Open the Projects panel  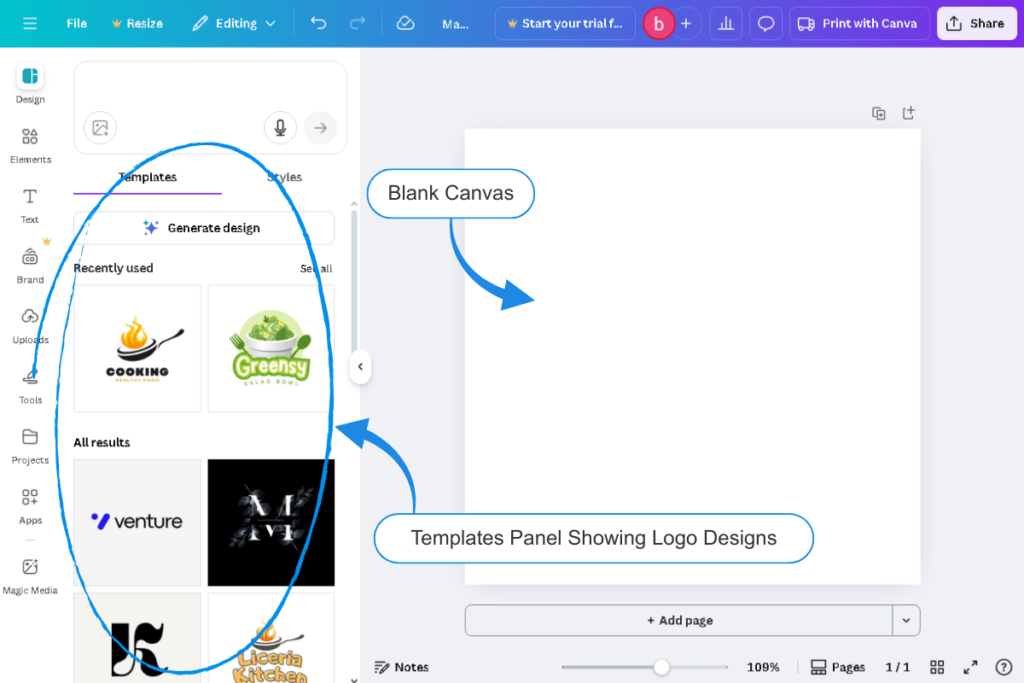[30, 447]
